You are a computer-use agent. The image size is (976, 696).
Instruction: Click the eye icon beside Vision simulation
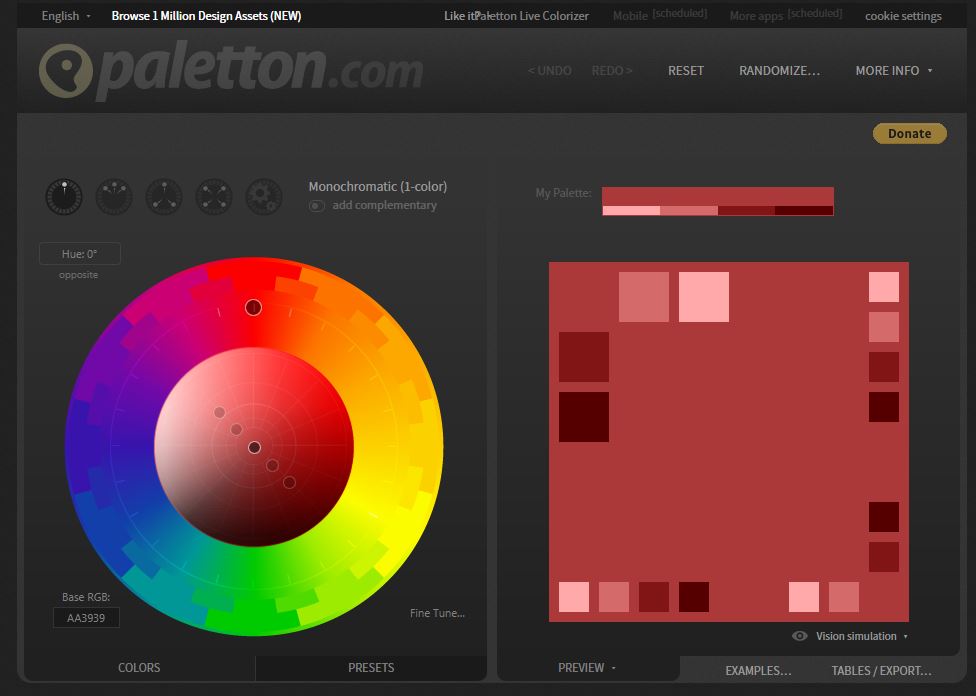(800, 636)
